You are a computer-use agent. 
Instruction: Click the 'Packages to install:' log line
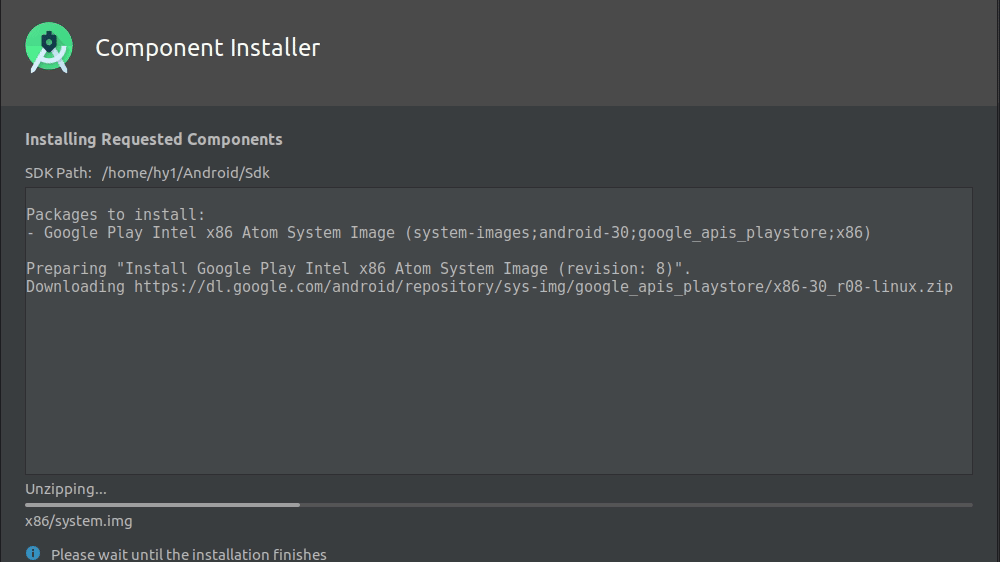pyautogui.click(x=115, y=214)
